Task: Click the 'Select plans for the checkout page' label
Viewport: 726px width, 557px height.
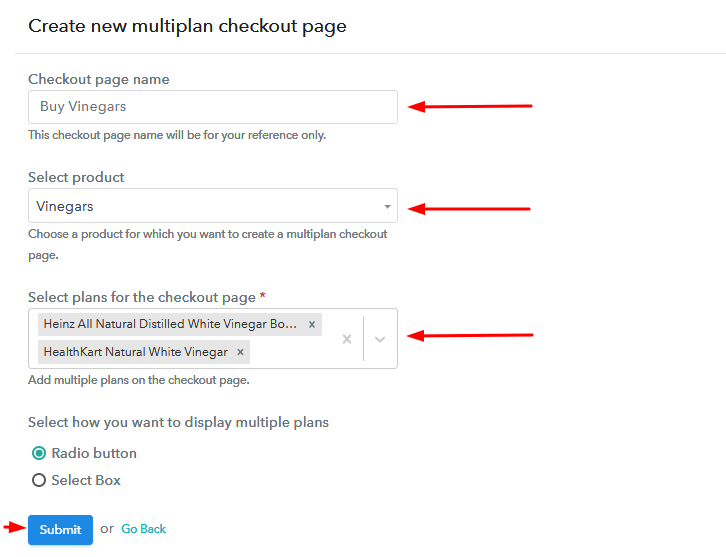Action: tap(142, 297)
